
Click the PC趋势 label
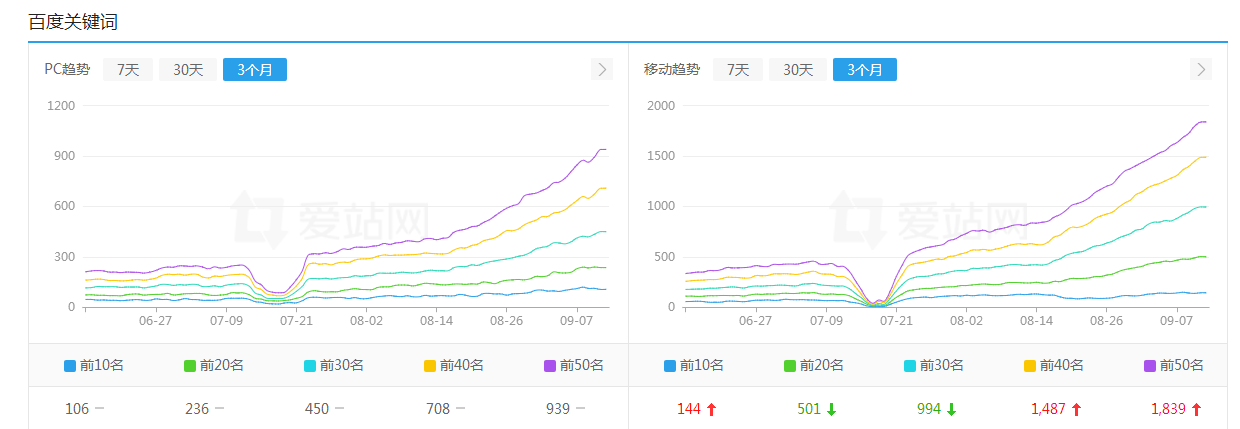click(x=67, y=70)
